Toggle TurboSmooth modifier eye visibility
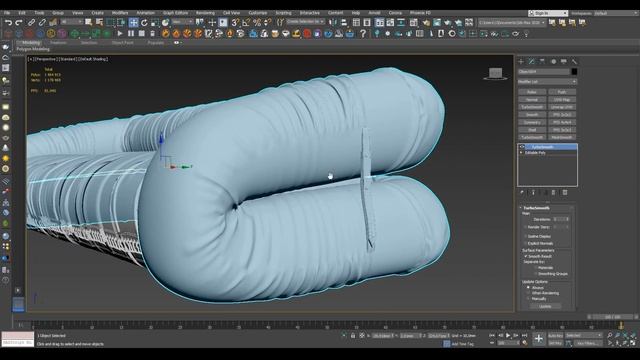This screenshot has width=640, height=360. 522,147
